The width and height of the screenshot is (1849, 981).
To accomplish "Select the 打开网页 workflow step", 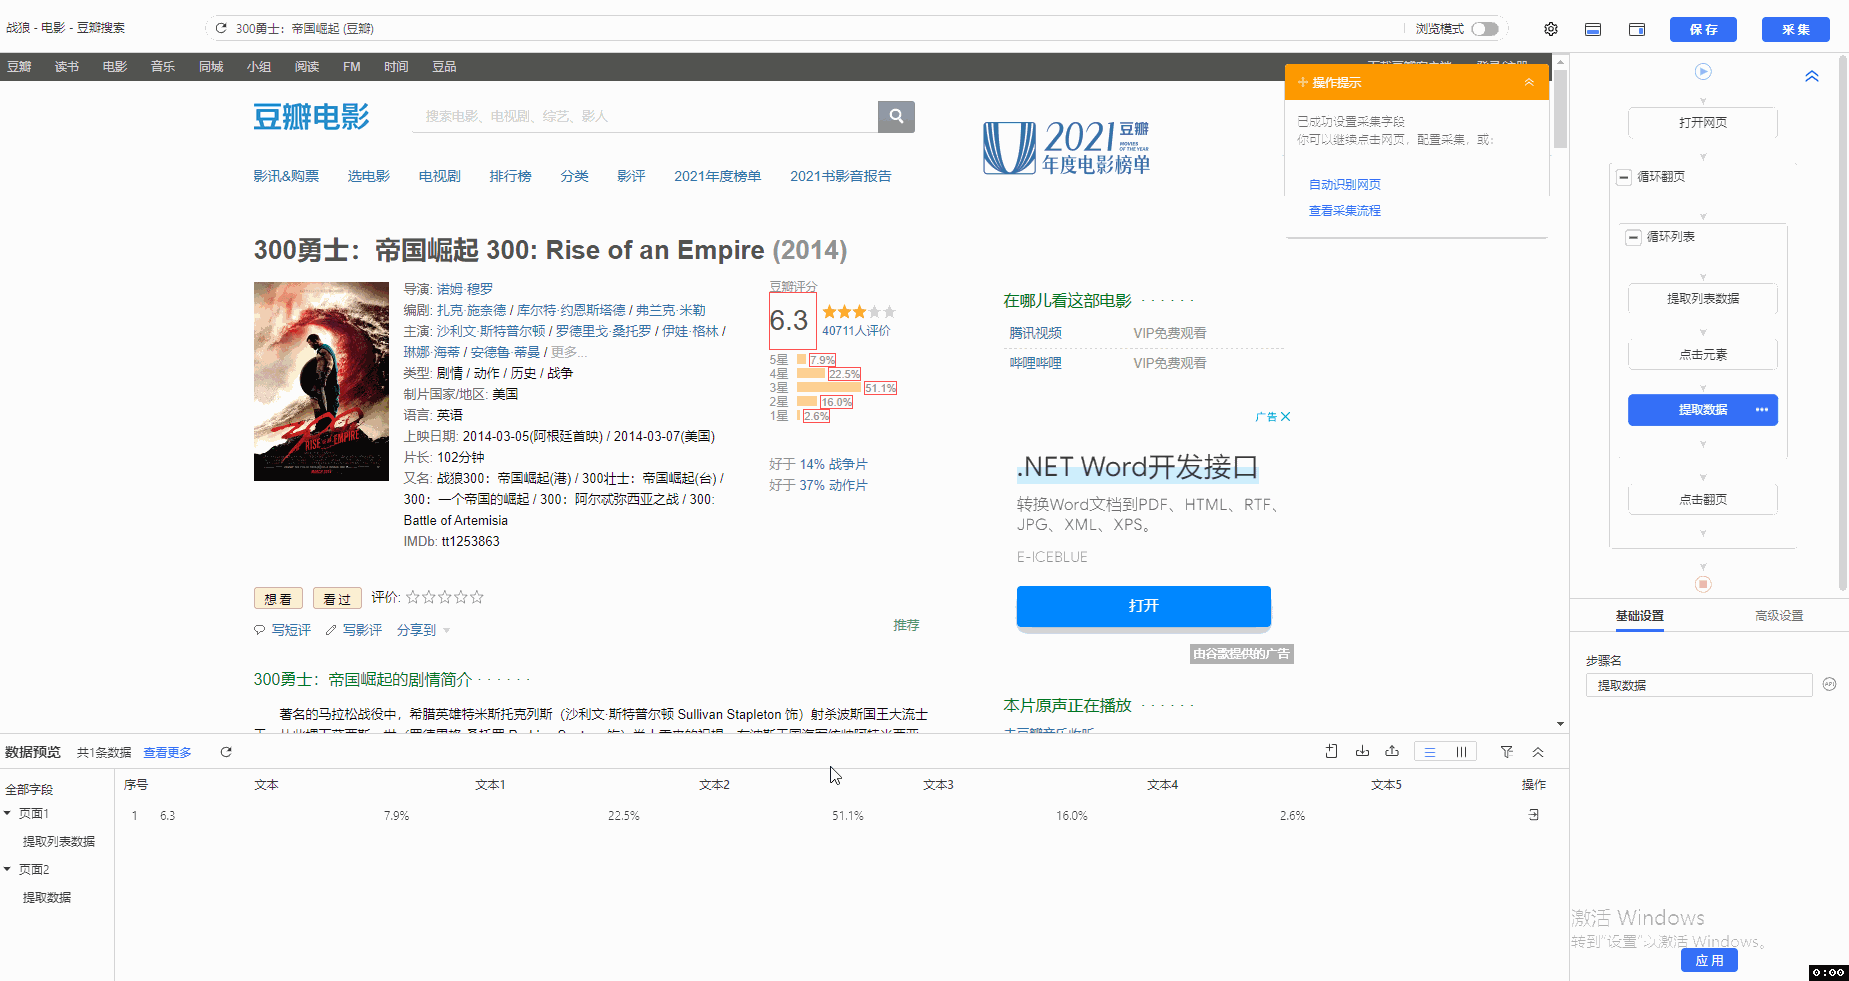I will pyautogui.click(x=1703, y=123).
